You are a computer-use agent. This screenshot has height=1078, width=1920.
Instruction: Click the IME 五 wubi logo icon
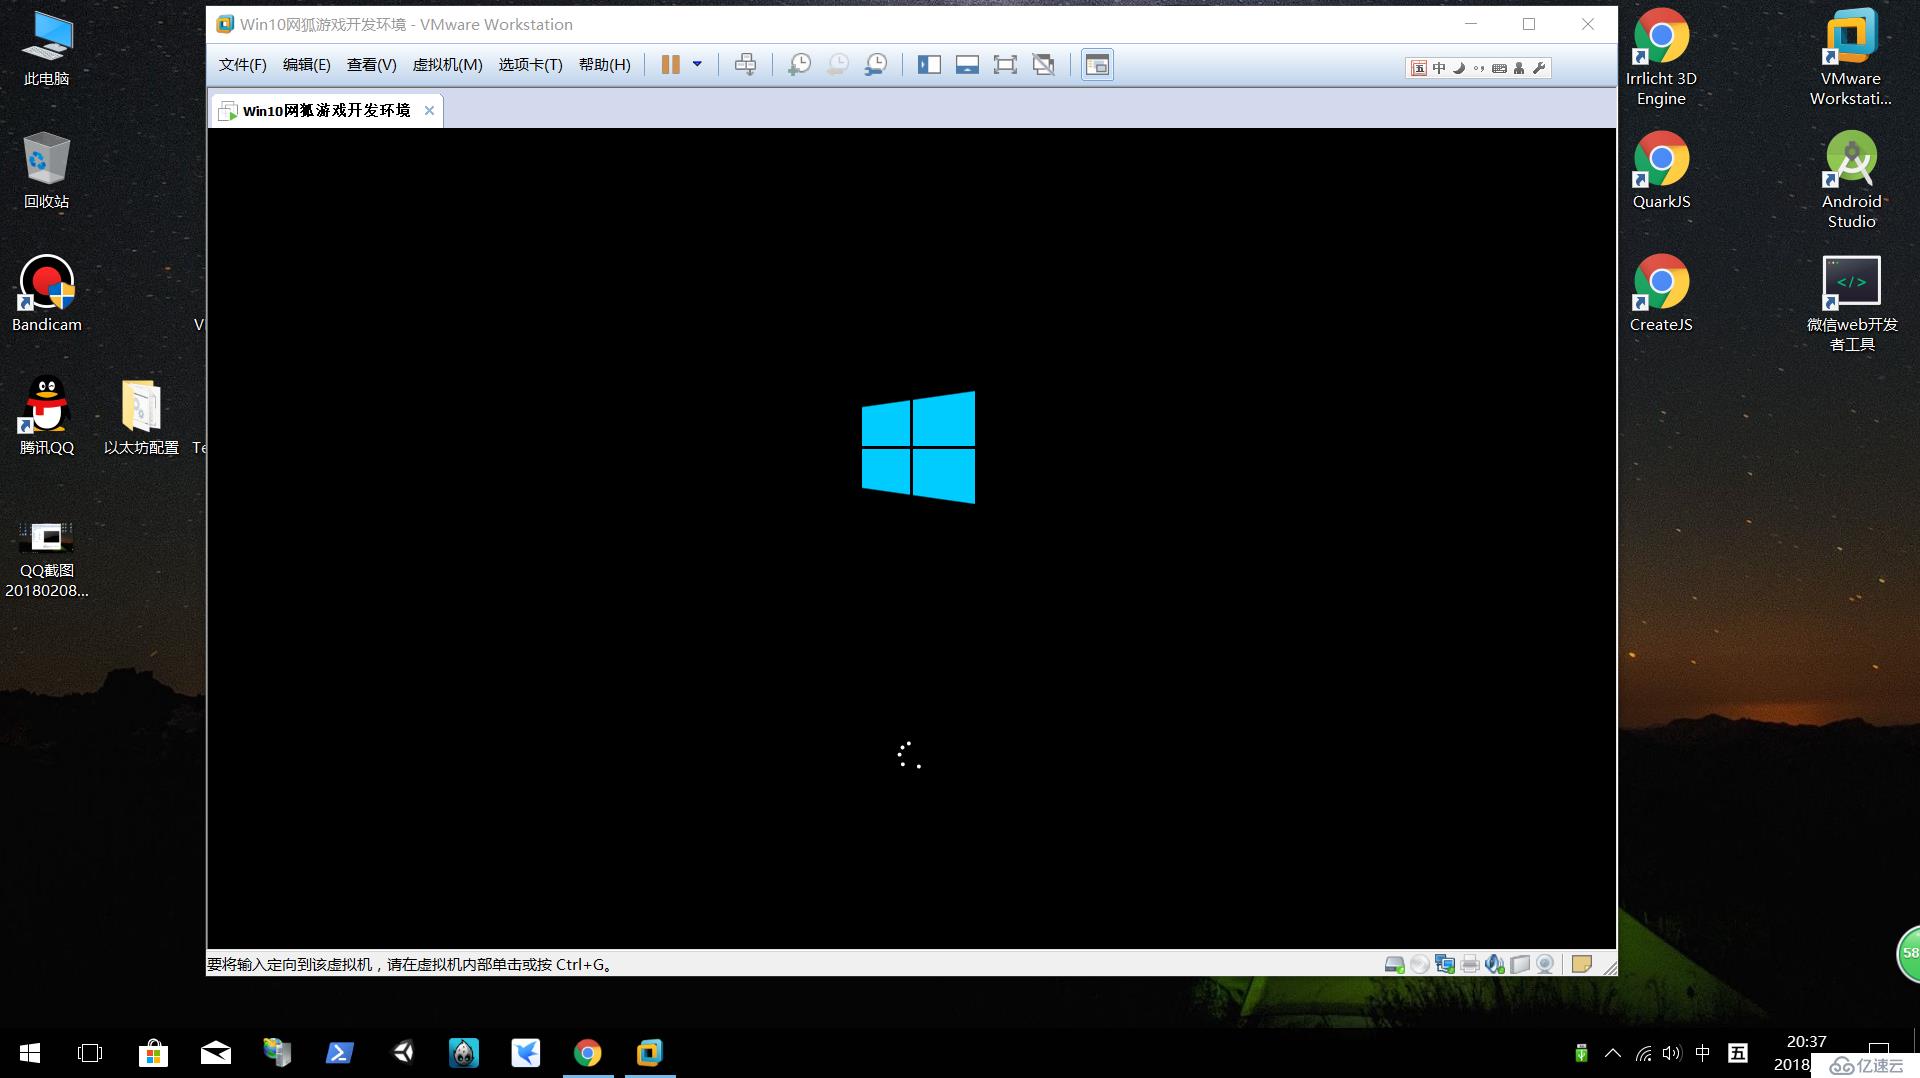click(x=1418, y=68)
